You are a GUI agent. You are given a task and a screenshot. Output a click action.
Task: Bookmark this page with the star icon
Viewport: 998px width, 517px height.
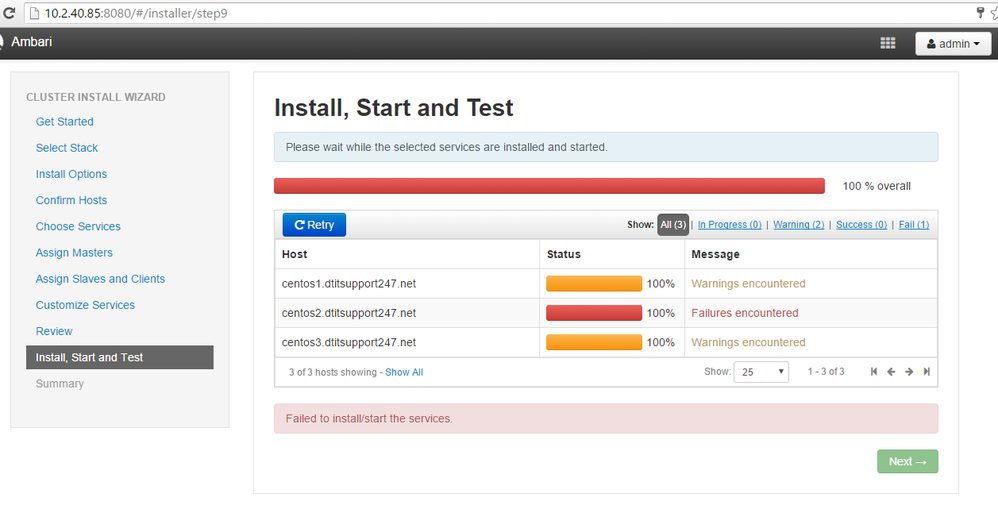tap(993, 13)
